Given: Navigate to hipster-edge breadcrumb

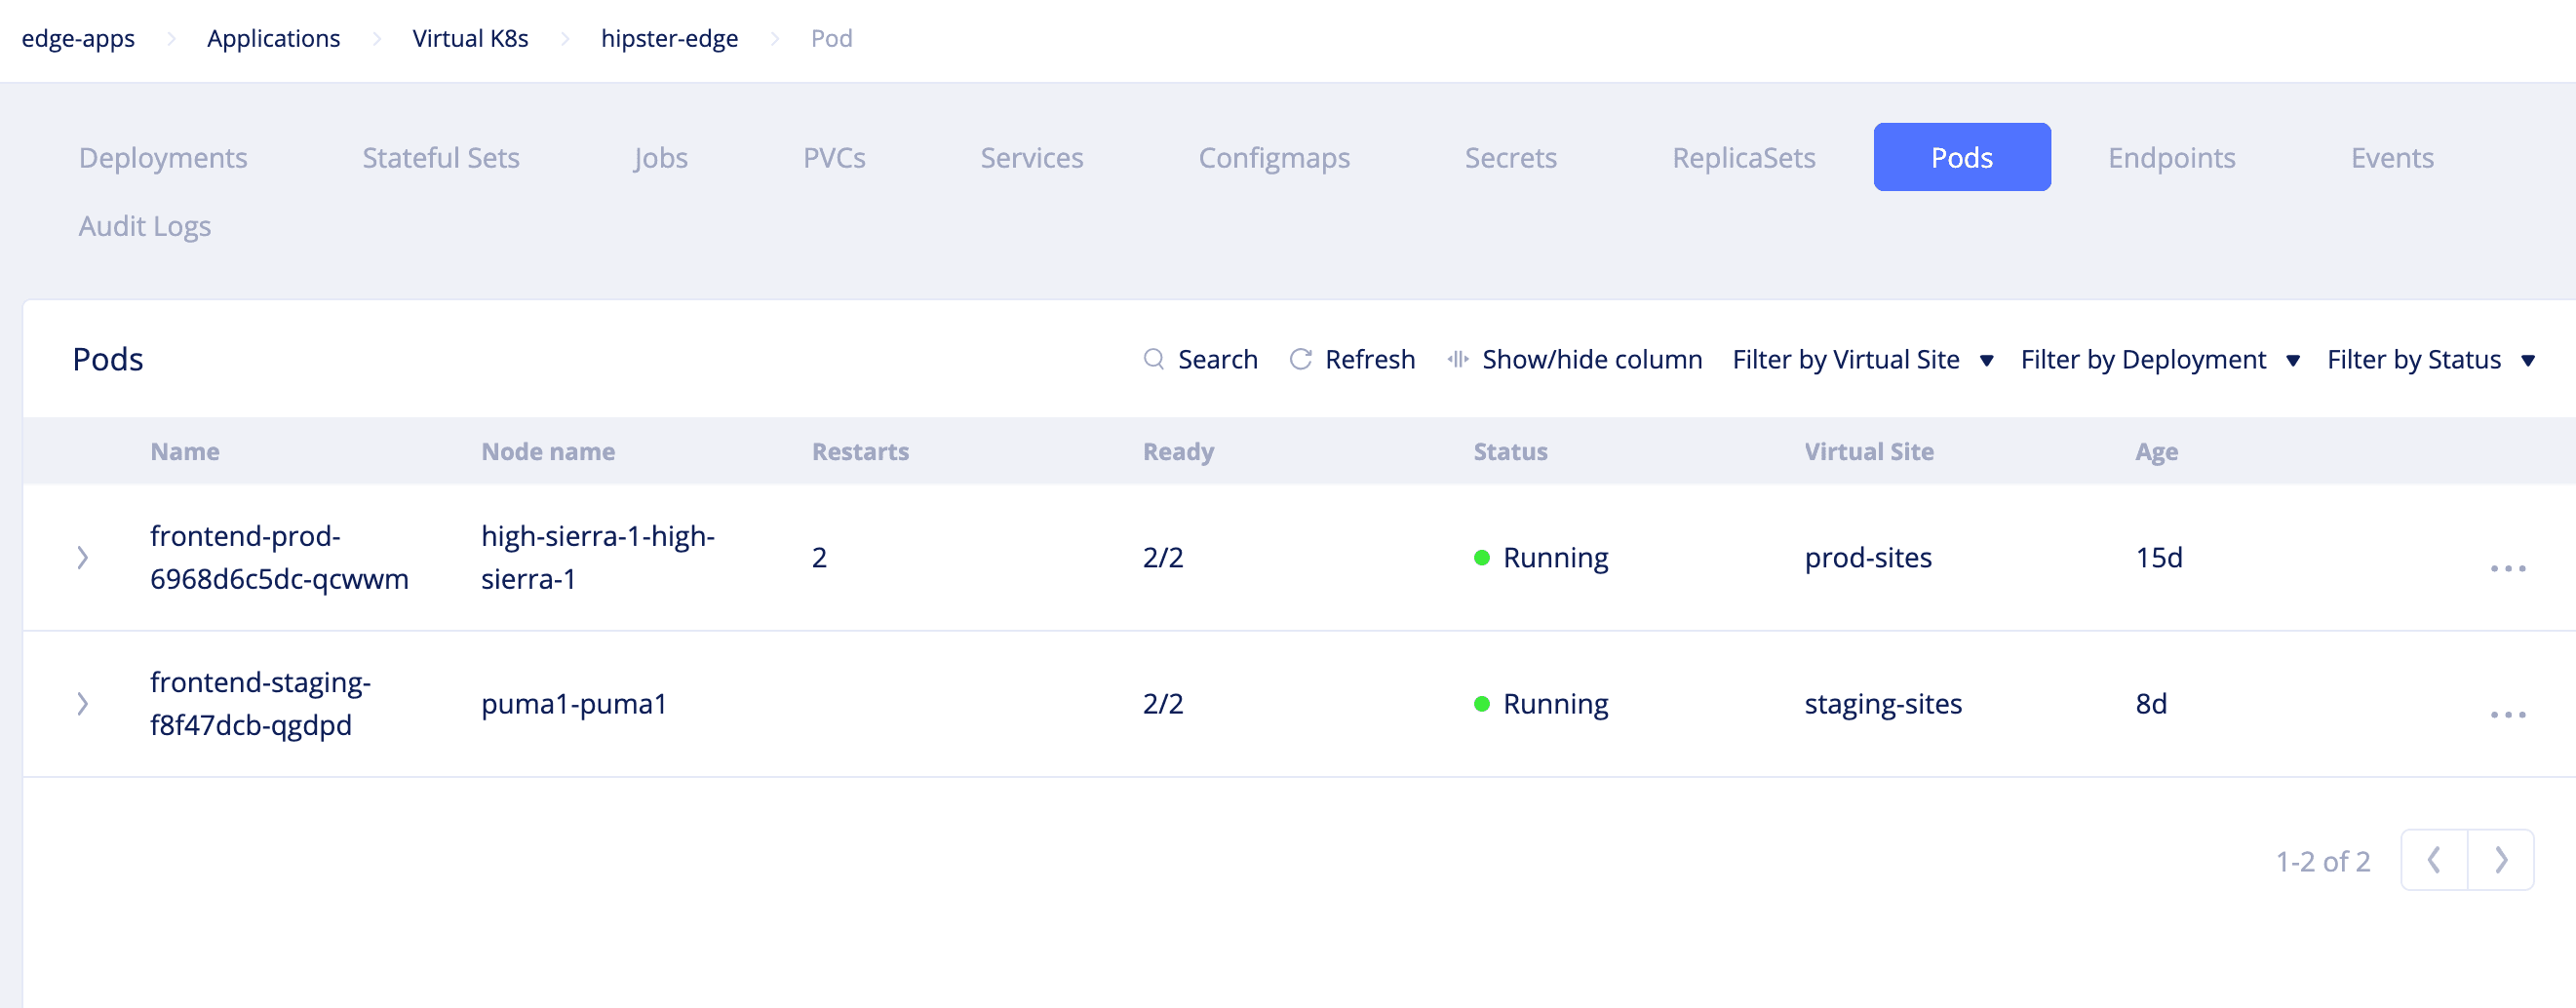Looking at the screenshot, I should click(x=669, y=39).
